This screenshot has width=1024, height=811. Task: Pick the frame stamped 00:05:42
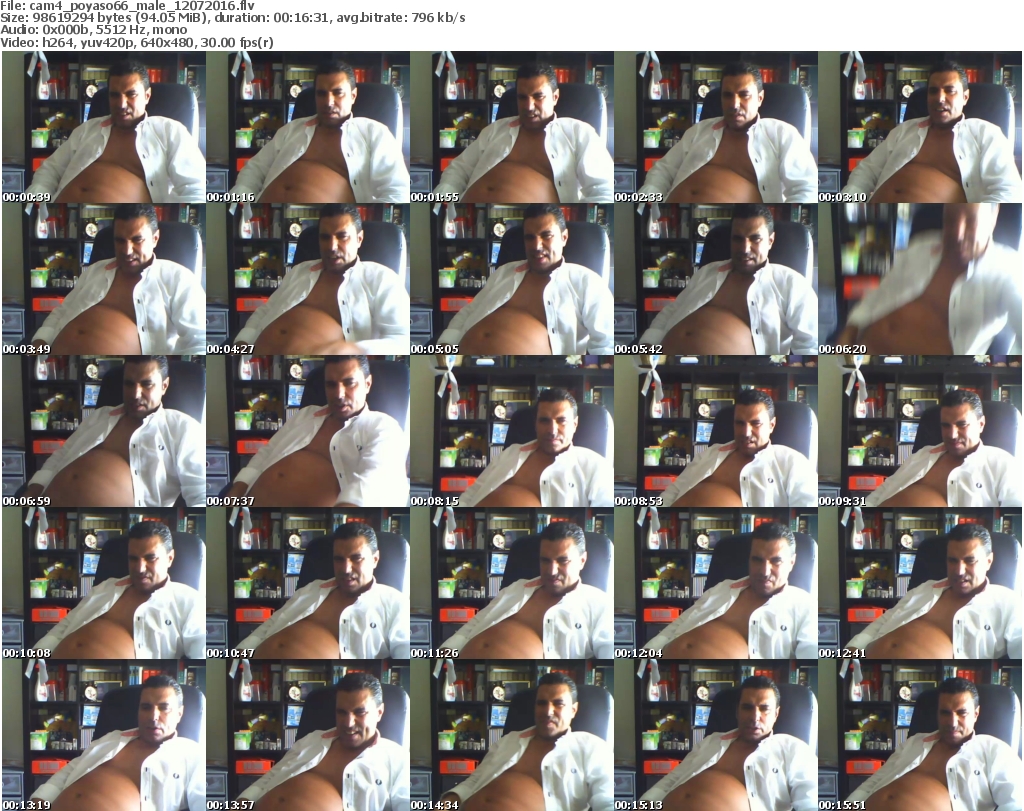point(715,279)
